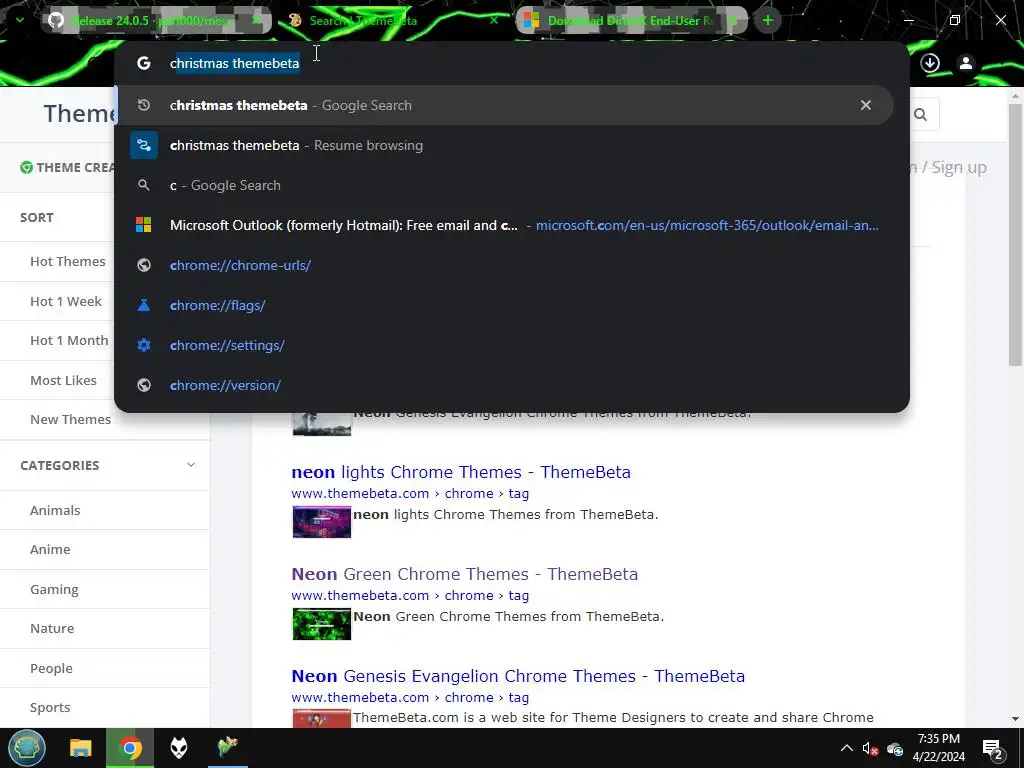Image resolution: width=1024 pixels, height=768 pixels.
Task: Open 'Neon Genesis Evangelion Chrome Themes' result title
Action: coord(518,676)
